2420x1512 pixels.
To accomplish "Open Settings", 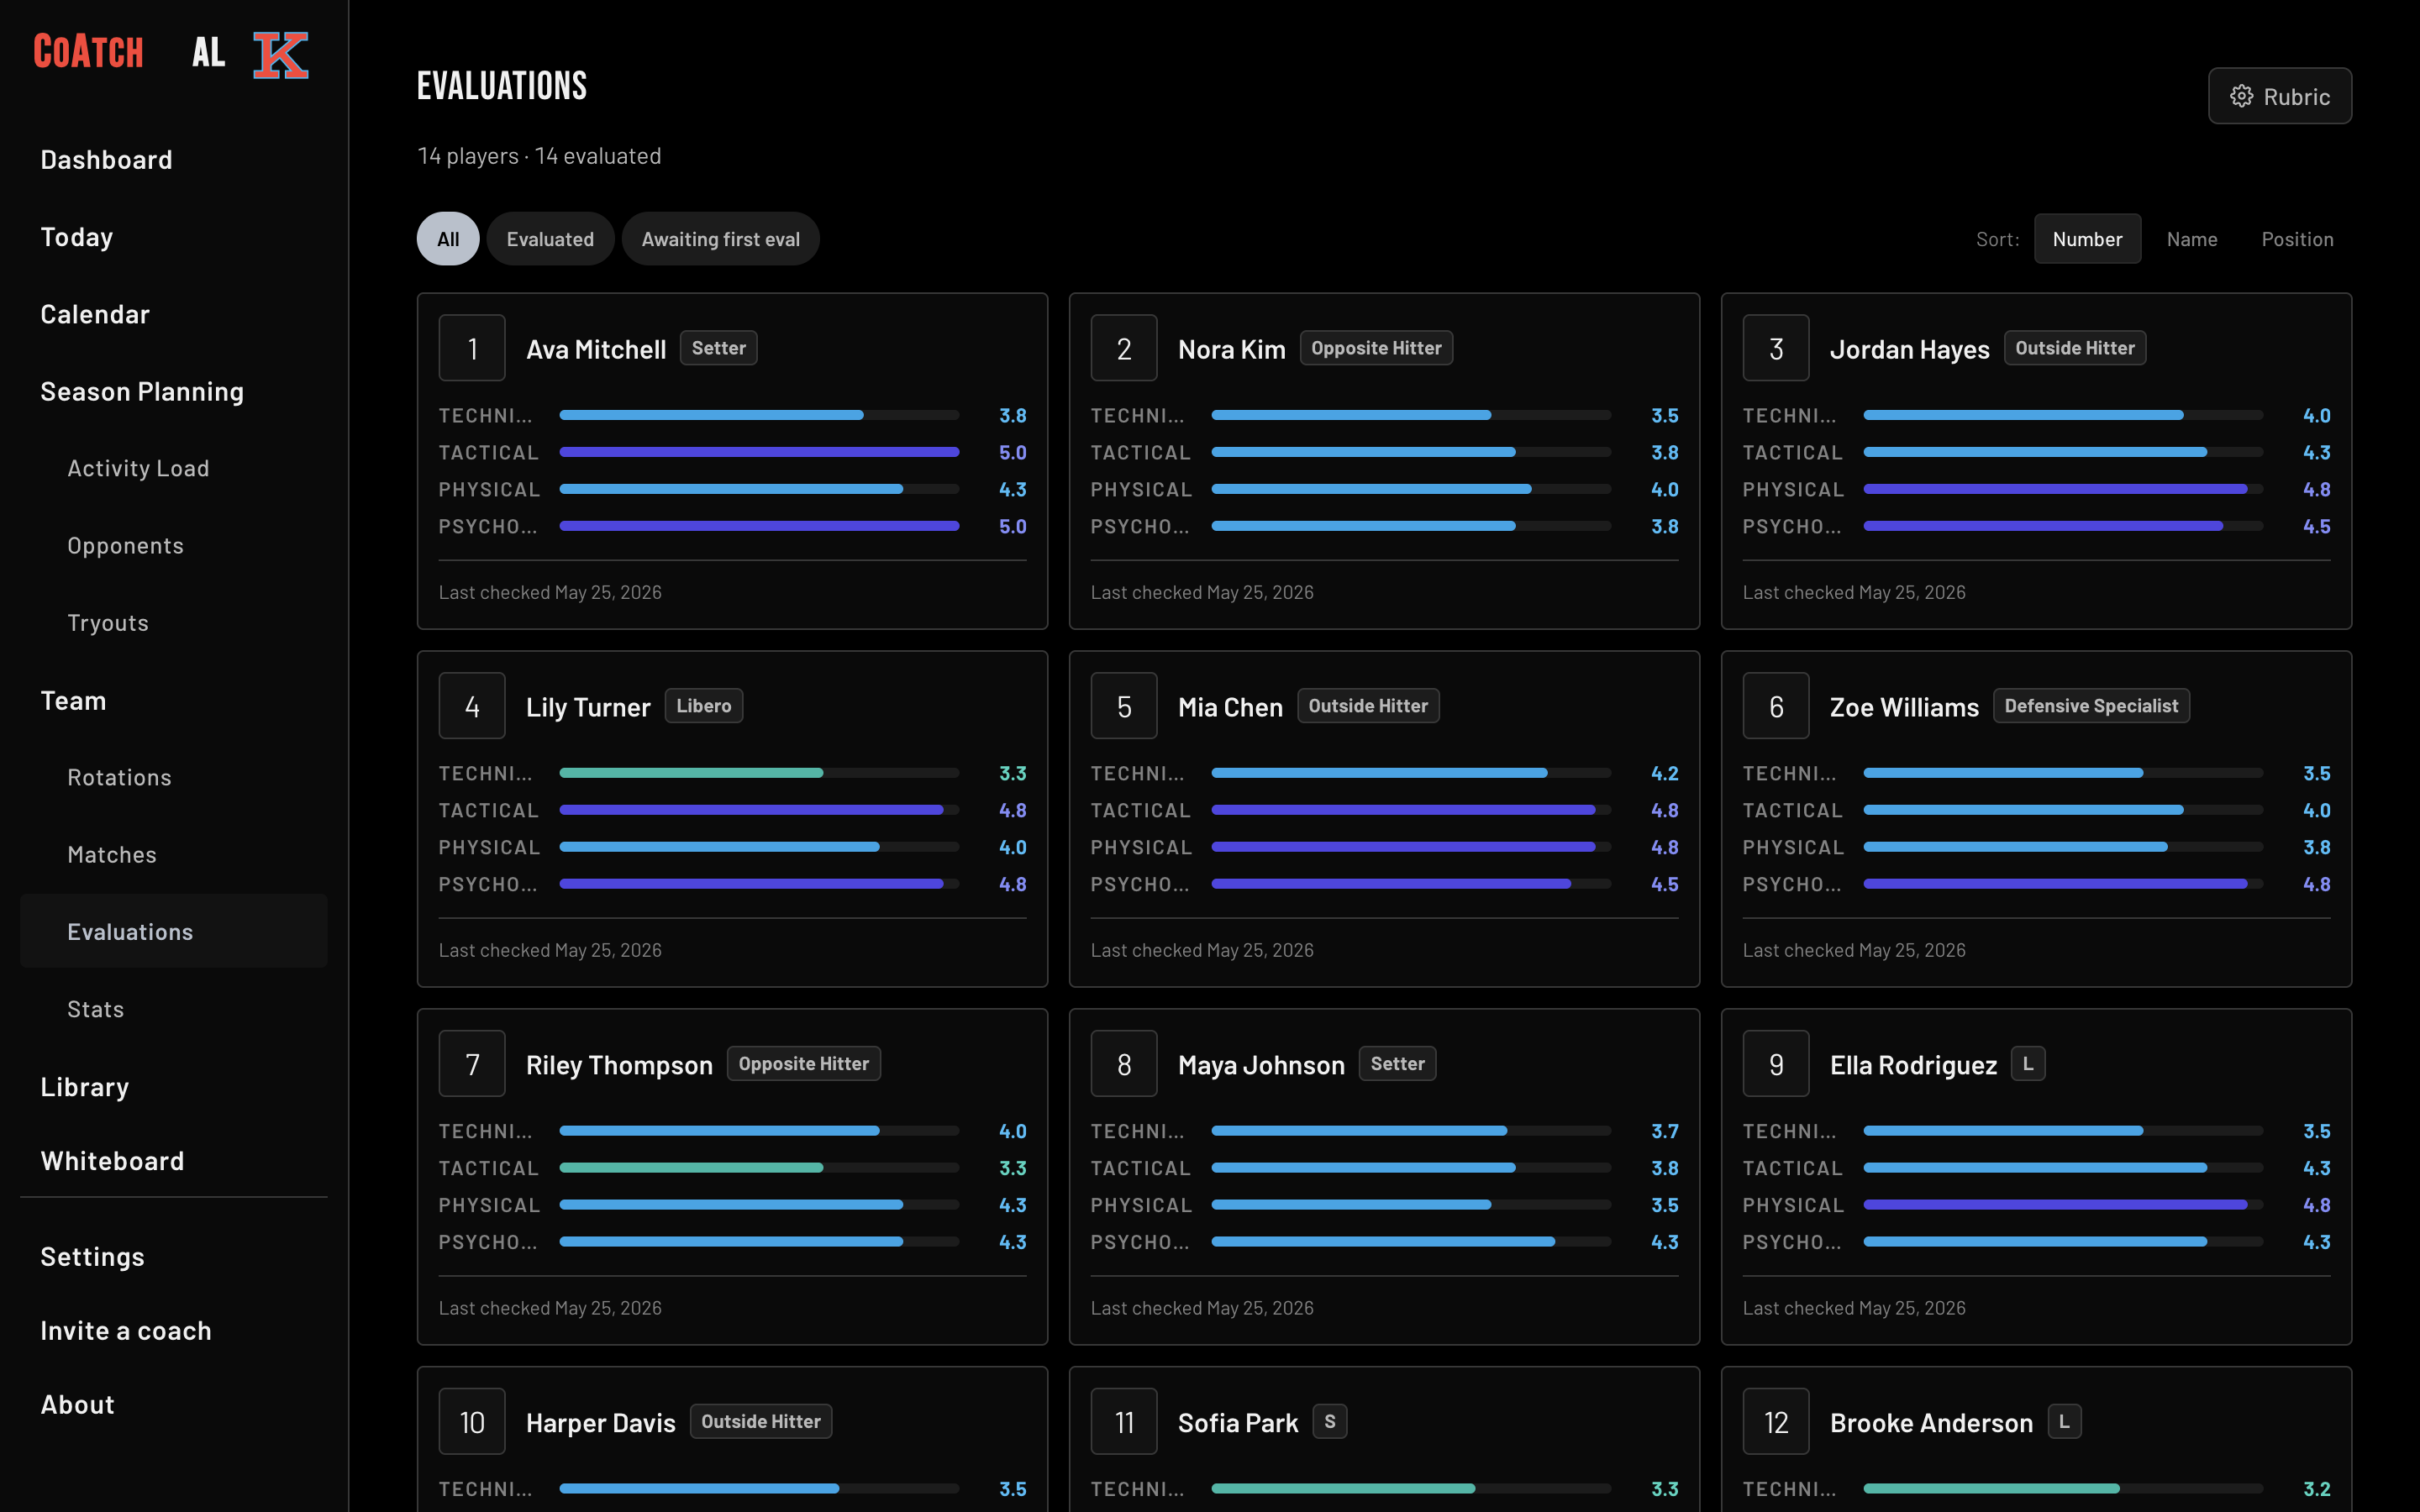I will coord(174,1256).
